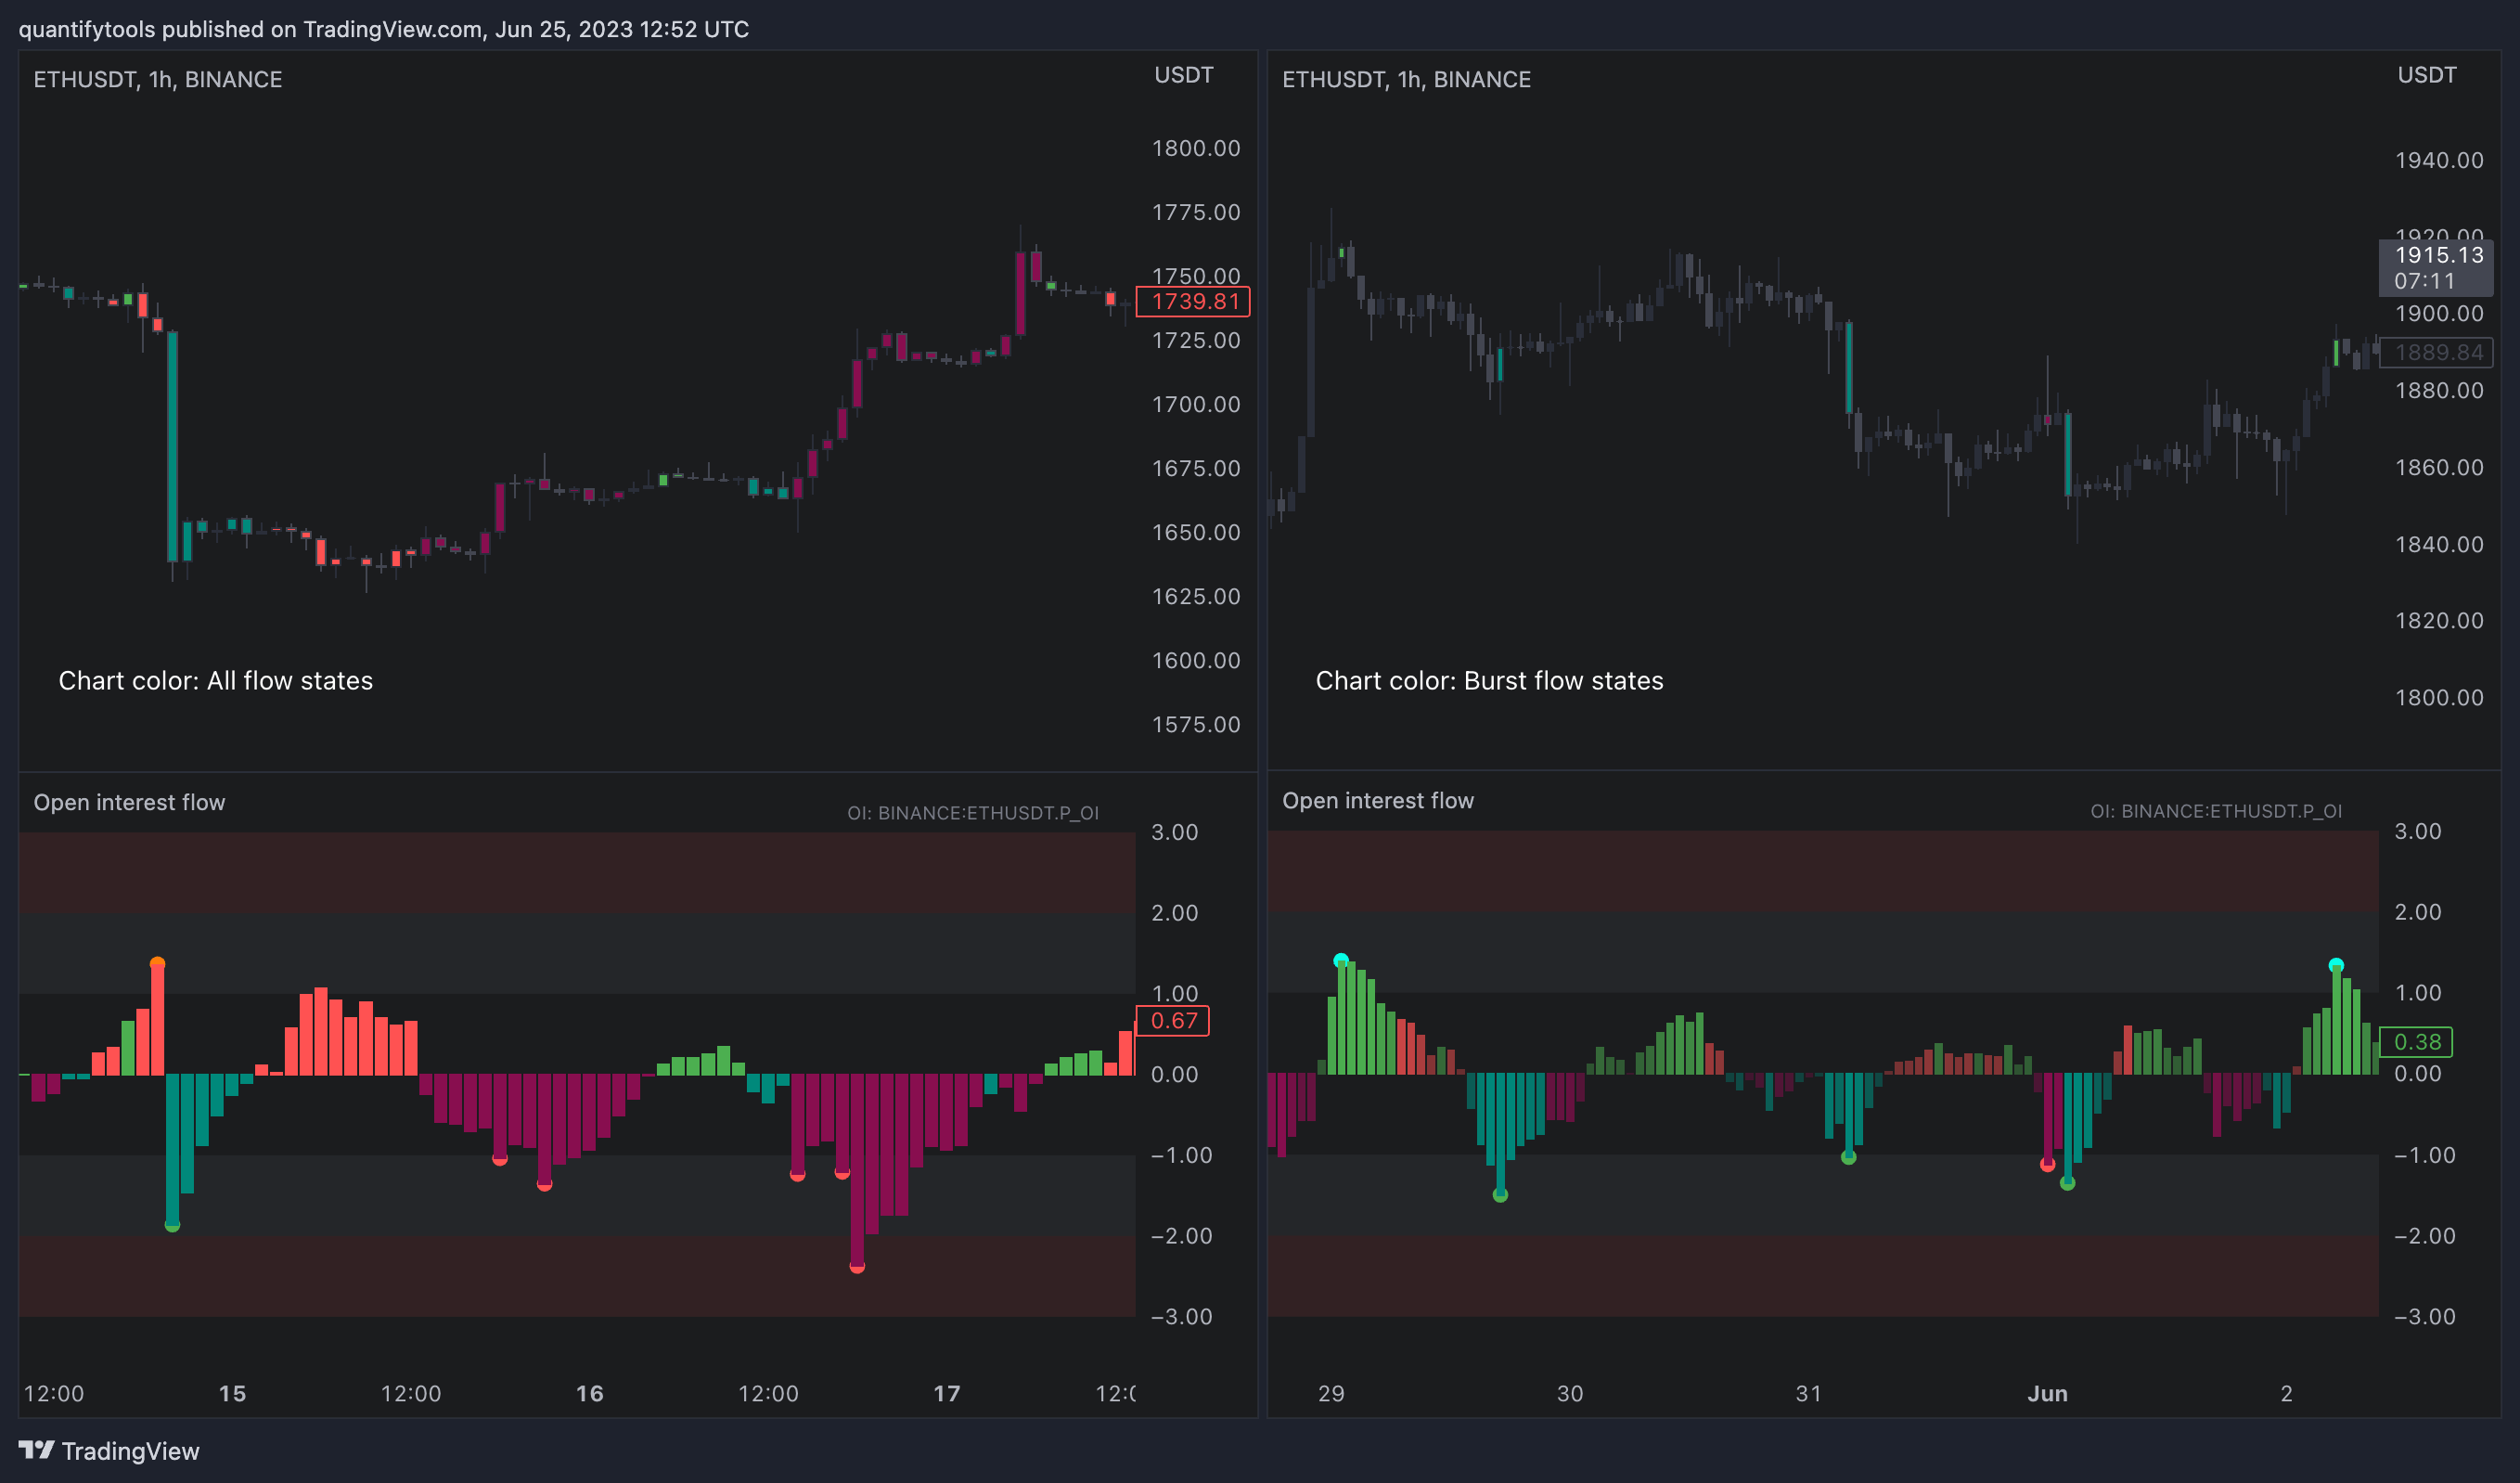
Task: Click the green trough dot near -2.00 on left histogram
Action: 172,1224
